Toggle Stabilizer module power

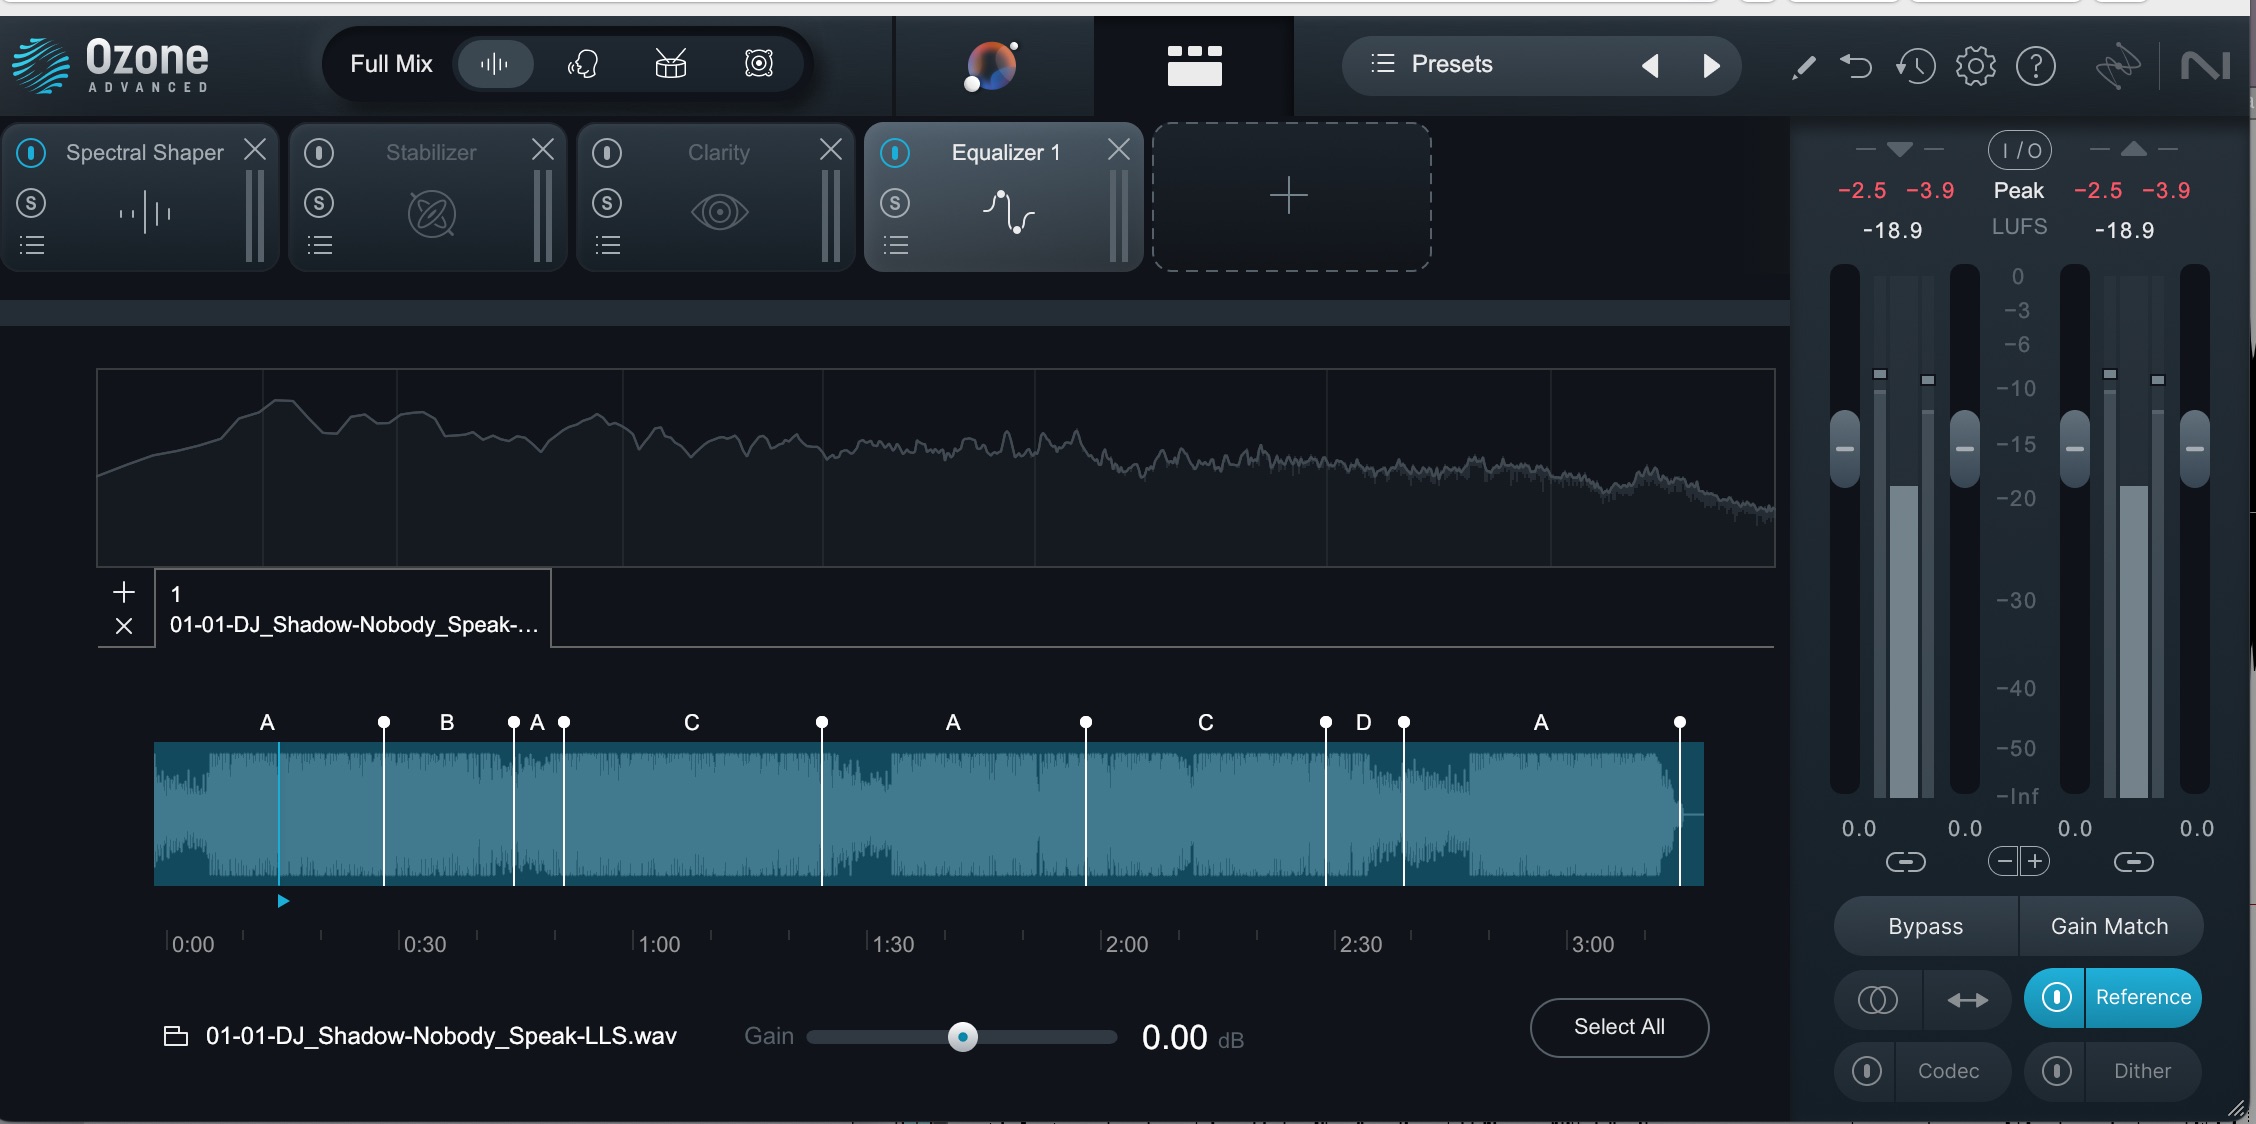pyautogui.click(x=319, y=153)
